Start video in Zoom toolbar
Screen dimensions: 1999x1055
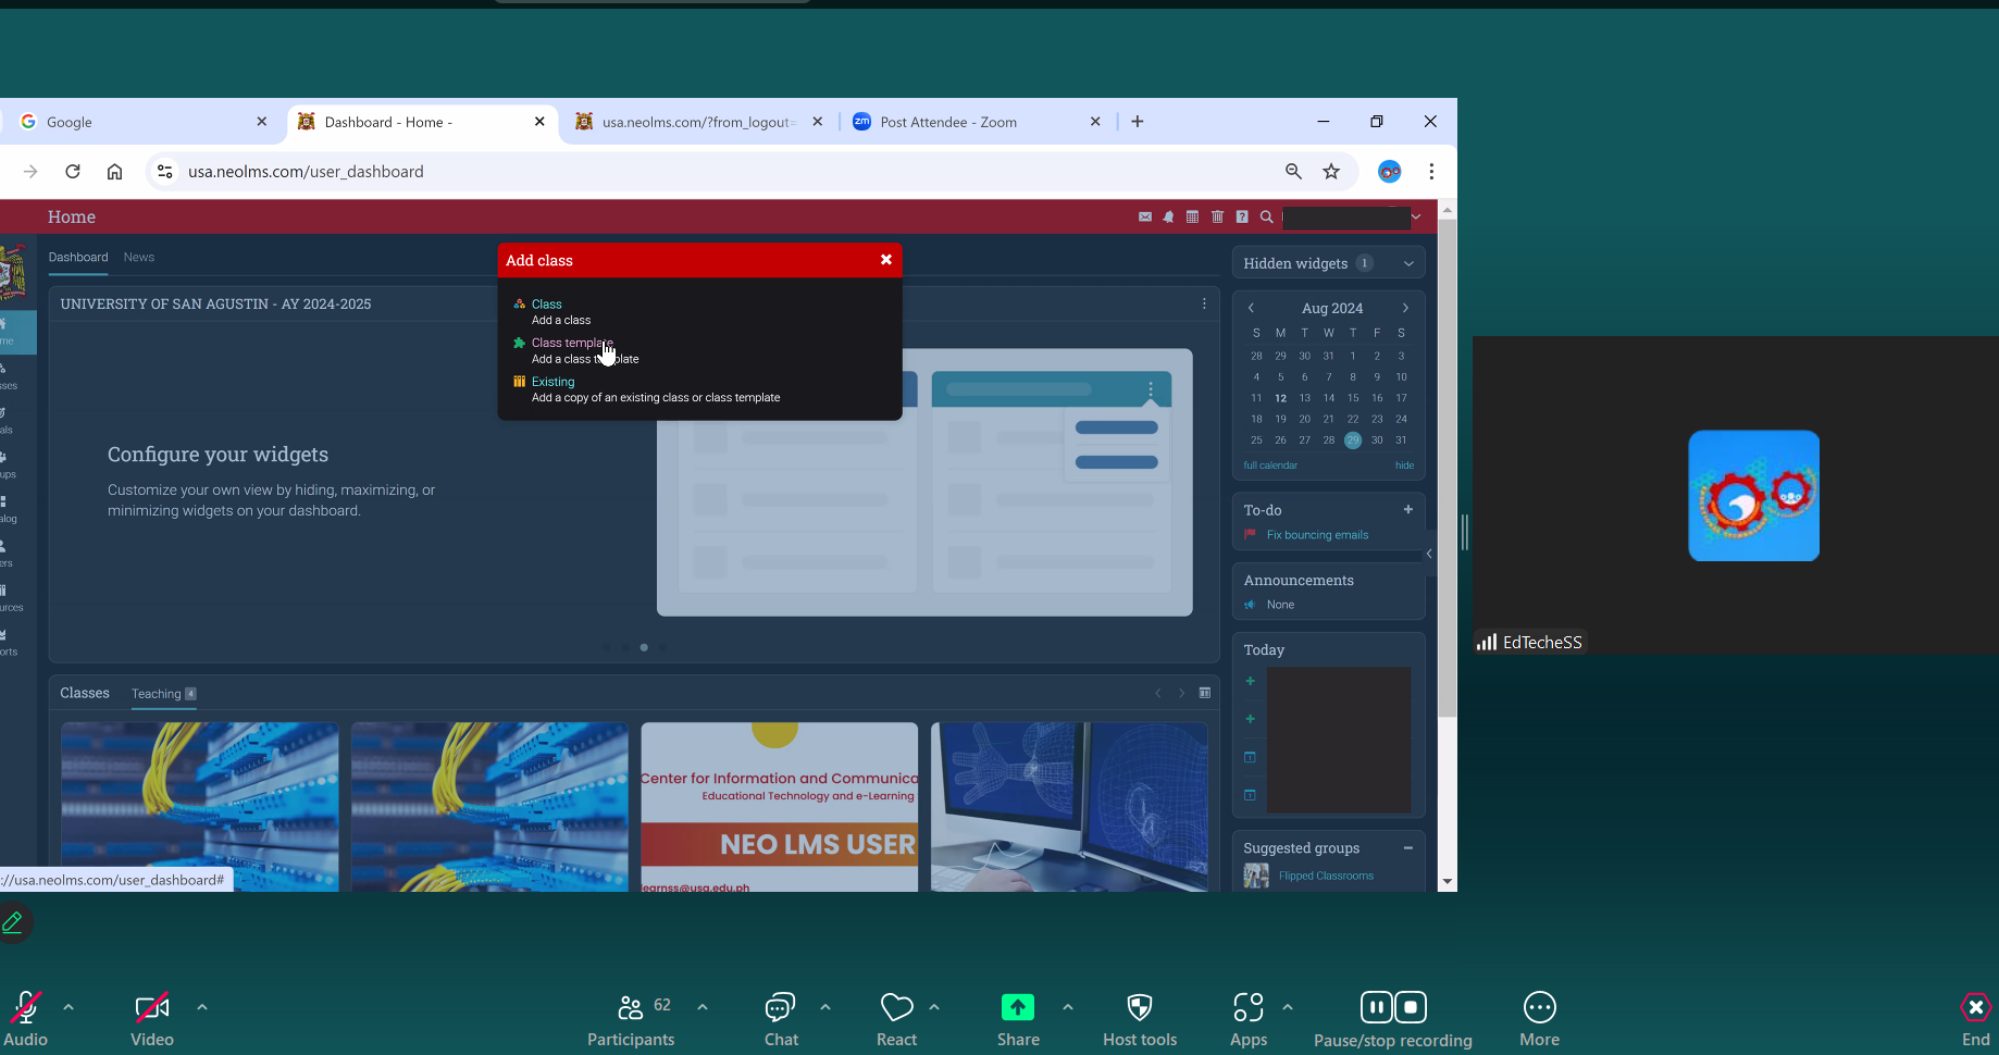(x=152, y=1018)
